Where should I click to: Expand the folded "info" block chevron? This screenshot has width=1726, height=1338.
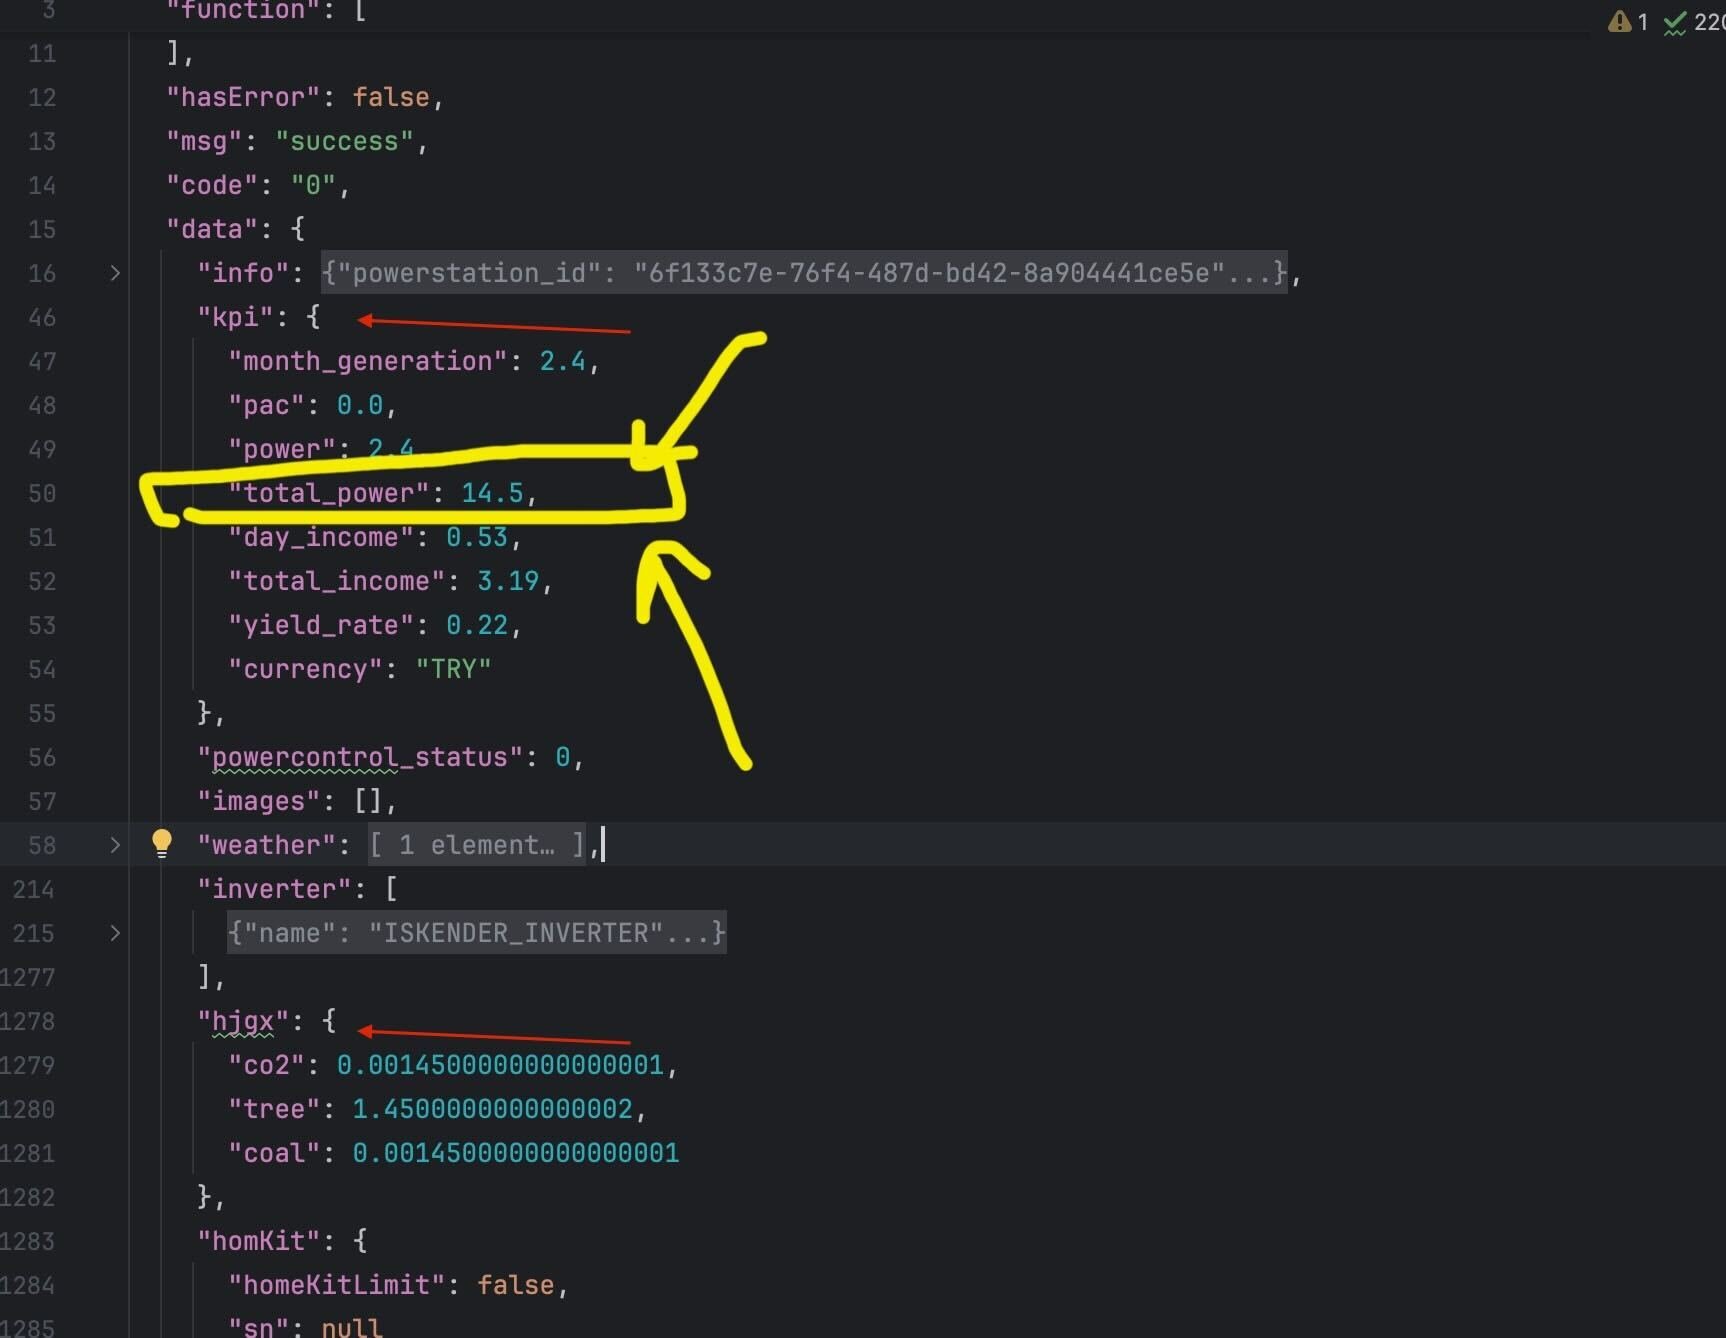[115, 273]
